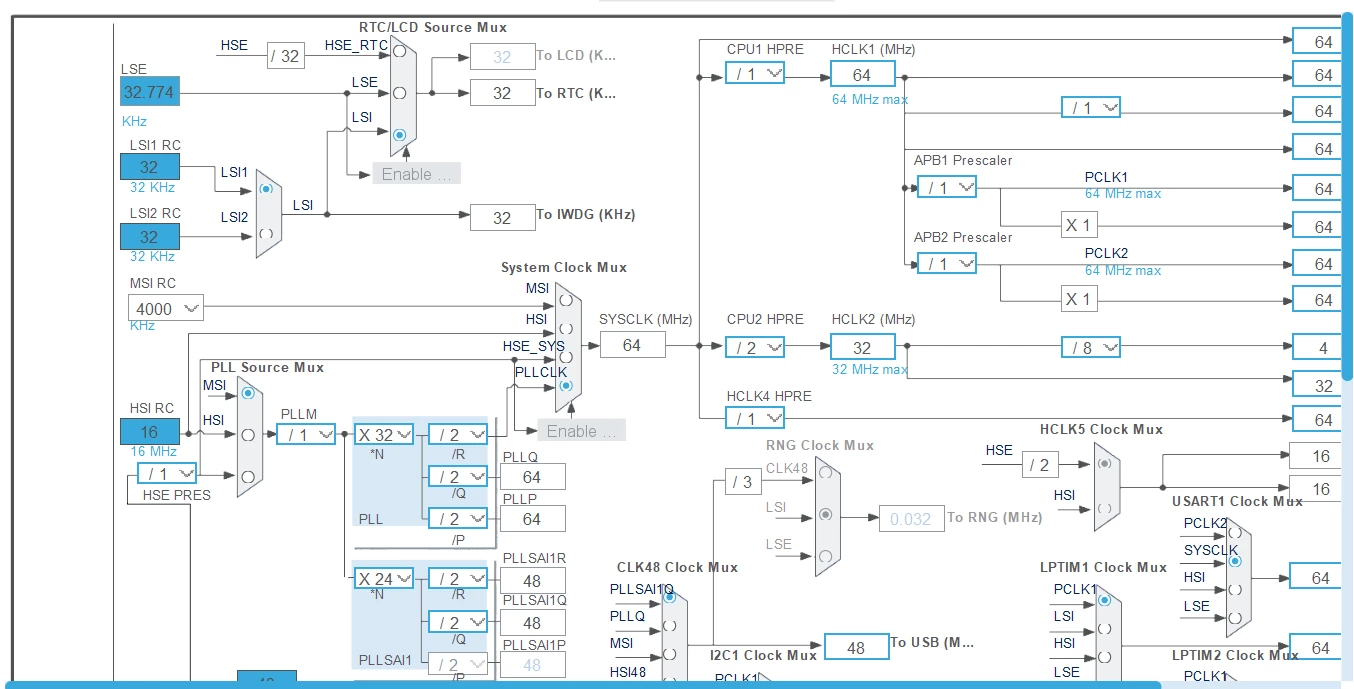The height and width of the screenshot is (689, 1354).
Task: Choose LSI1 as the LSI source
Action: coord(265,187)
